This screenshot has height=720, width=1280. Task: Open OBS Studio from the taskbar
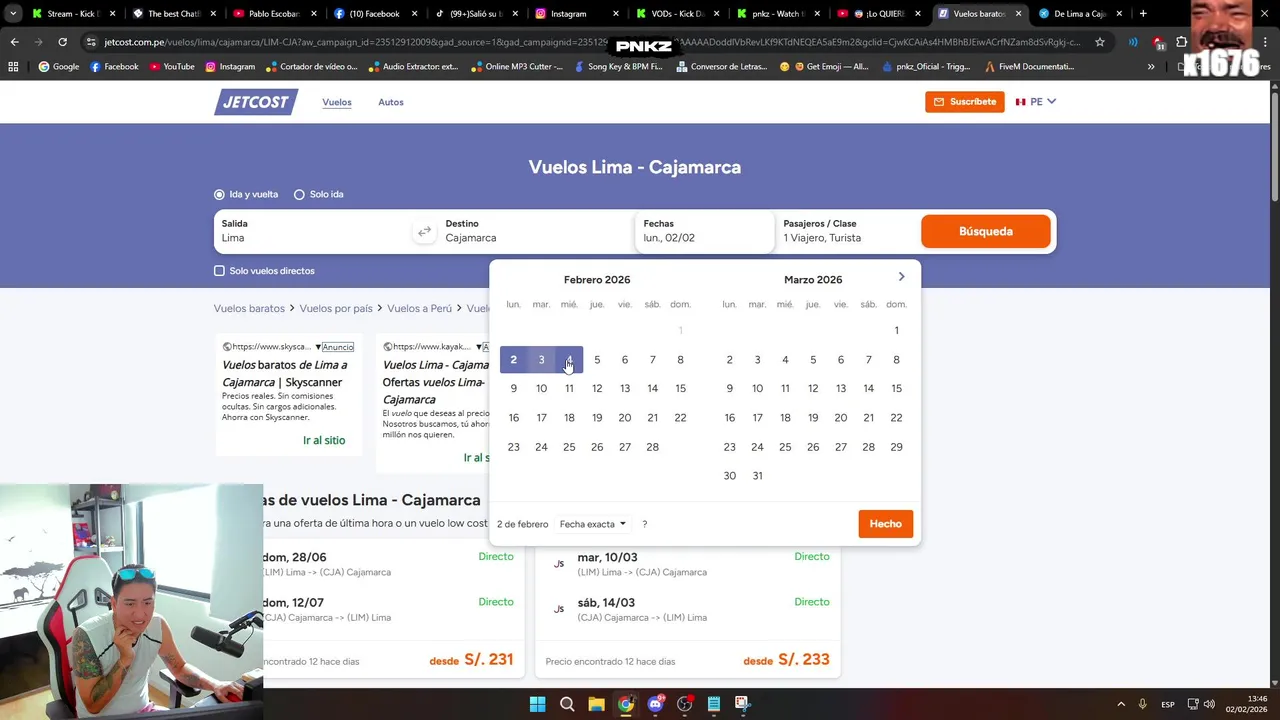(x=684, y=704)
